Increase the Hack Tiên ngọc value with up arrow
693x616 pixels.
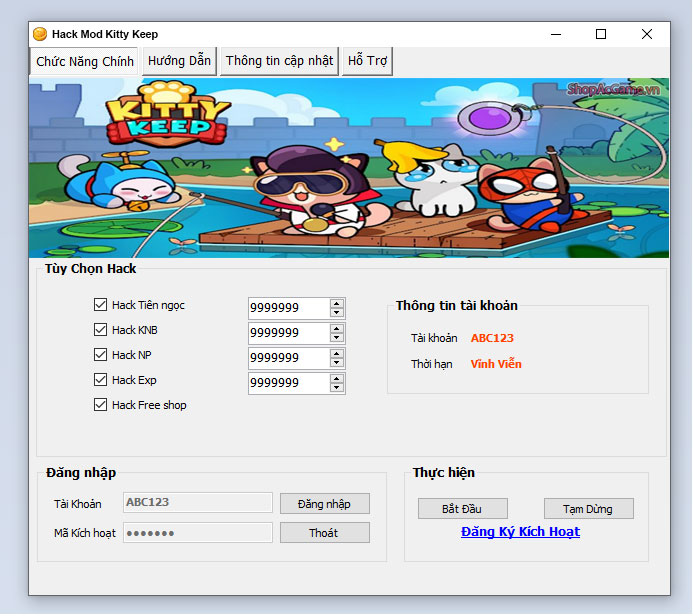(x=337, y=304)
